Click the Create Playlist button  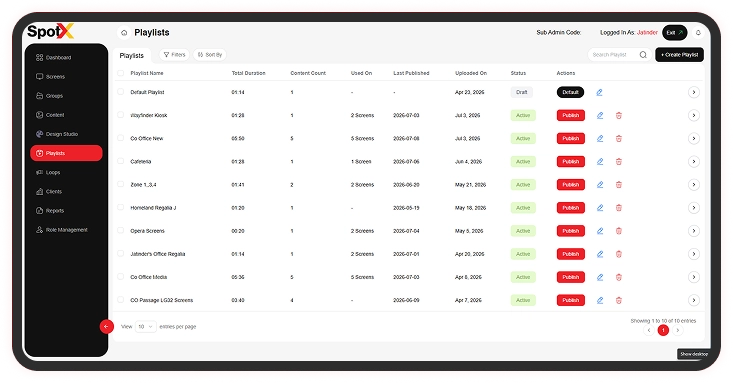(x=679, y=55)
